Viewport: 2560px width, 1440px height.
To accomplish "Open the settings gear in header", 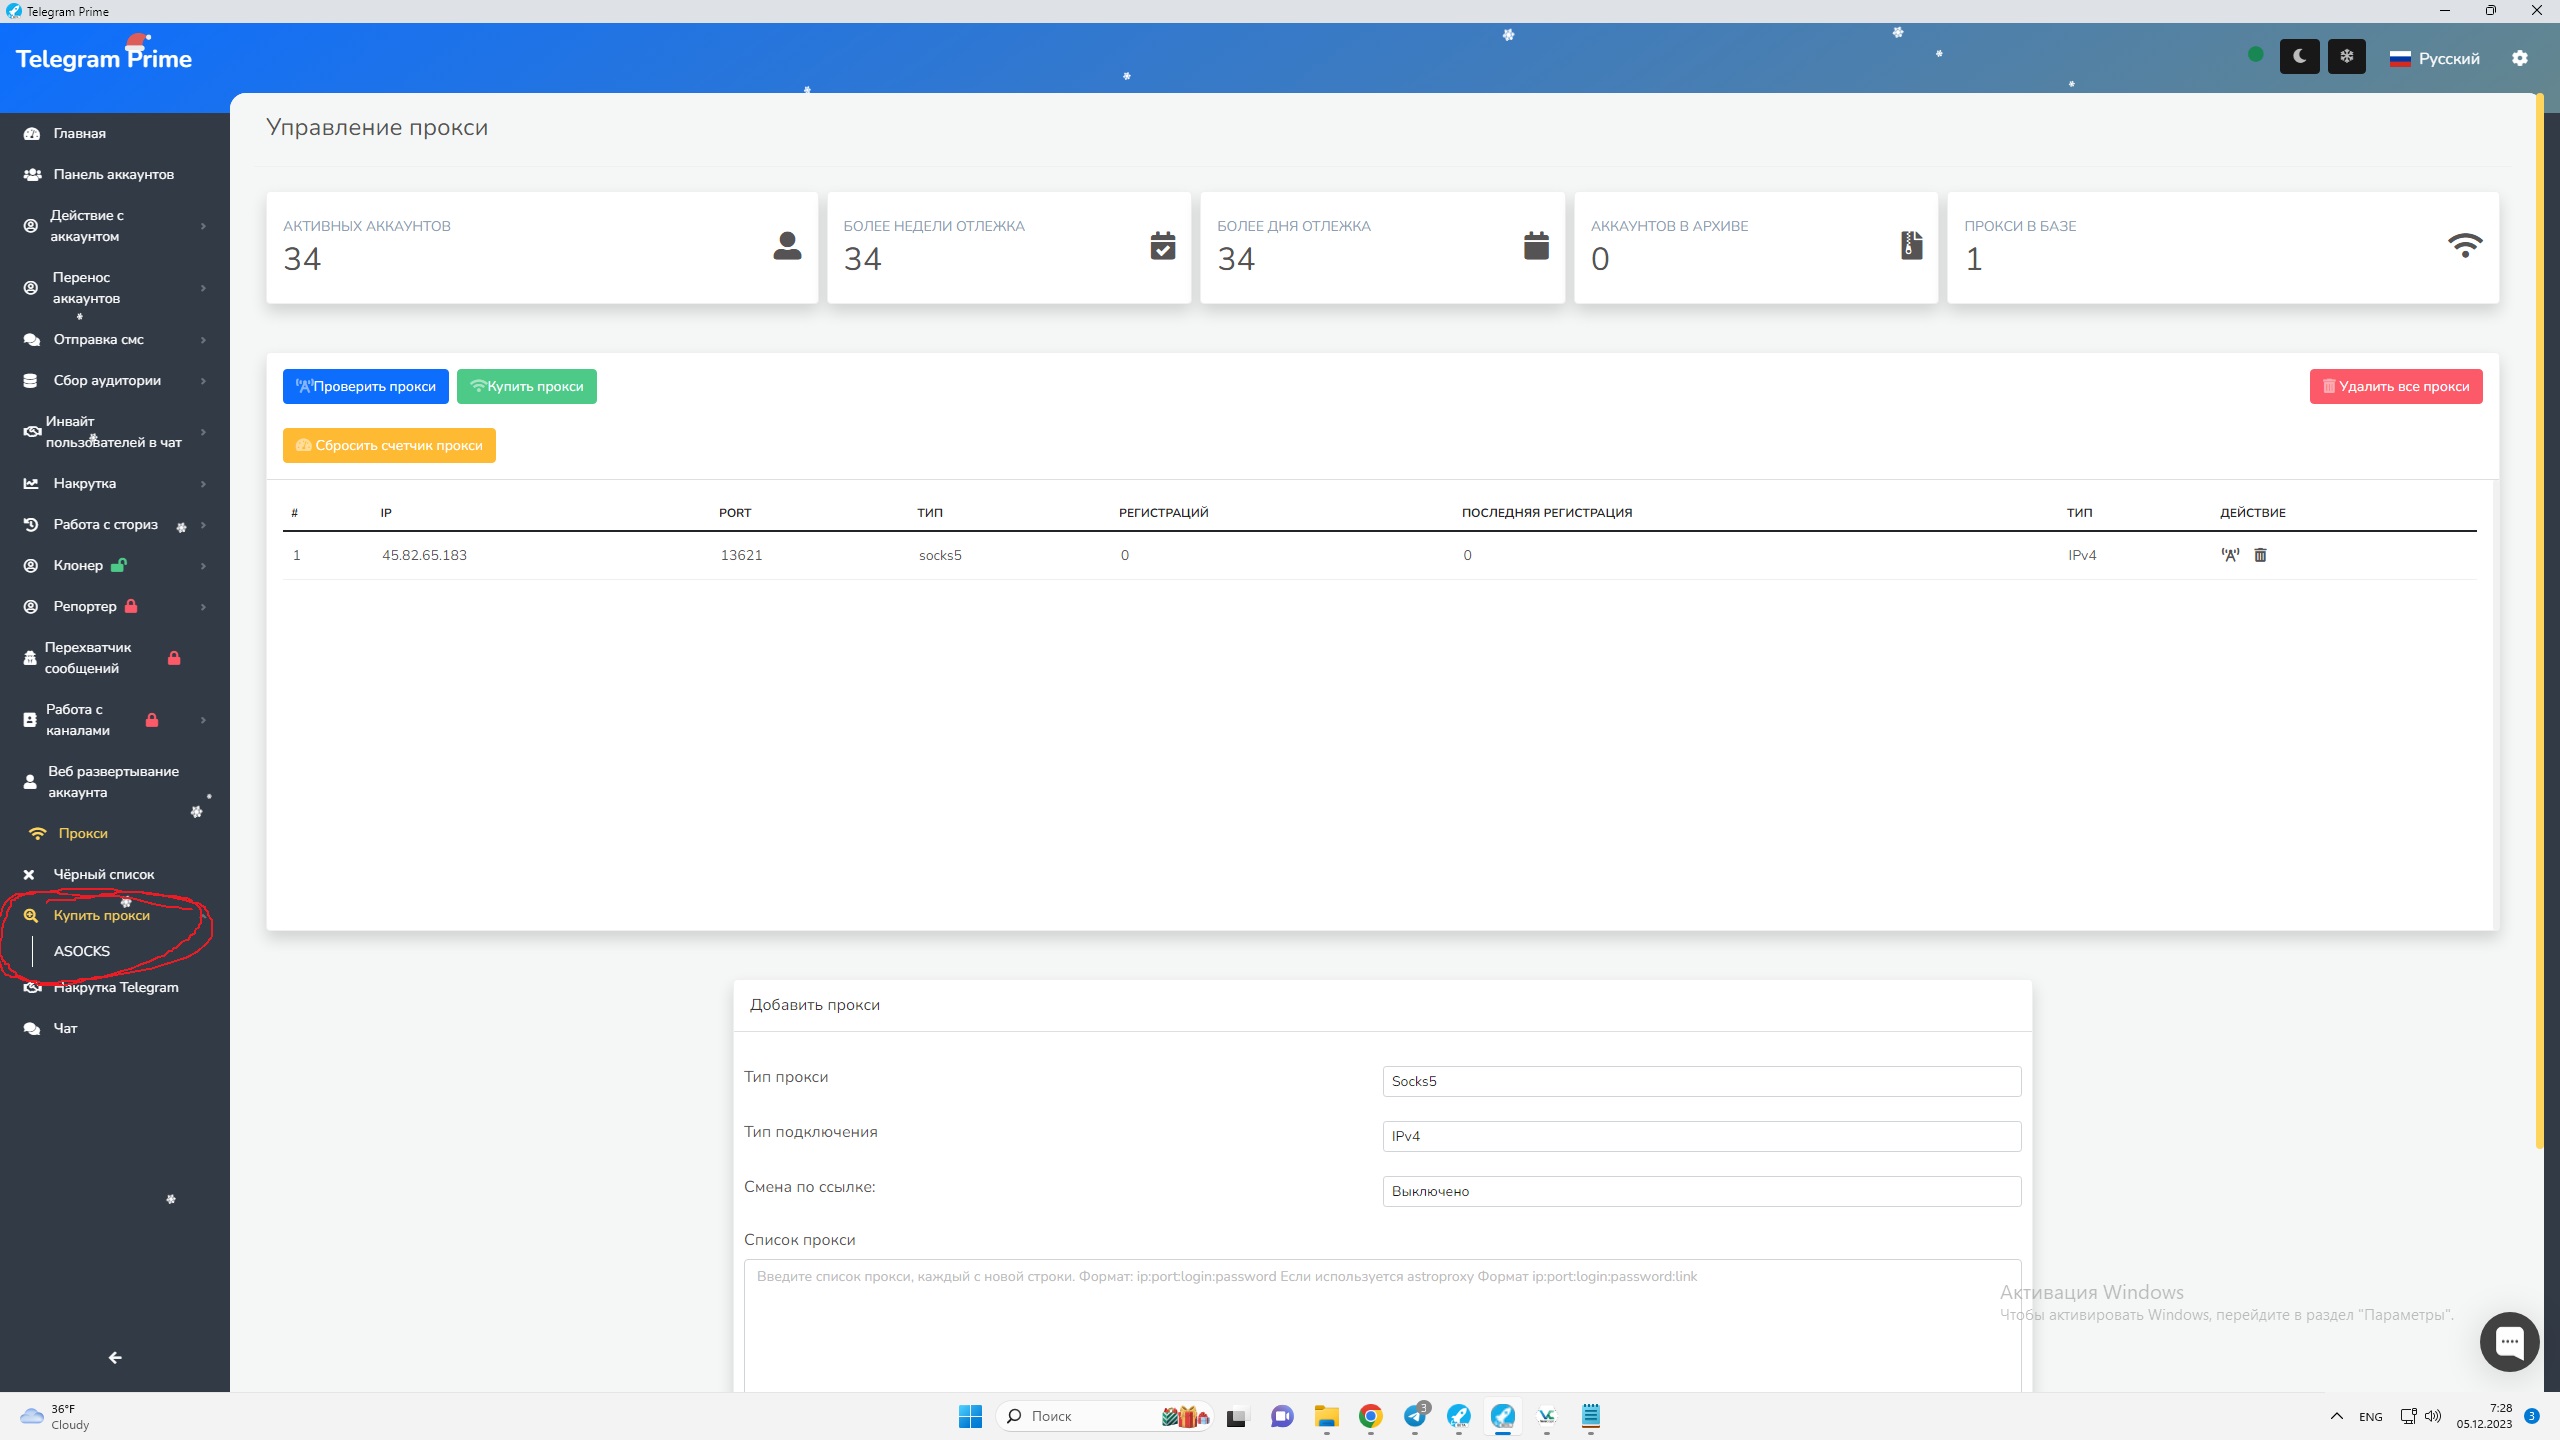I will tap(2520, 58).
